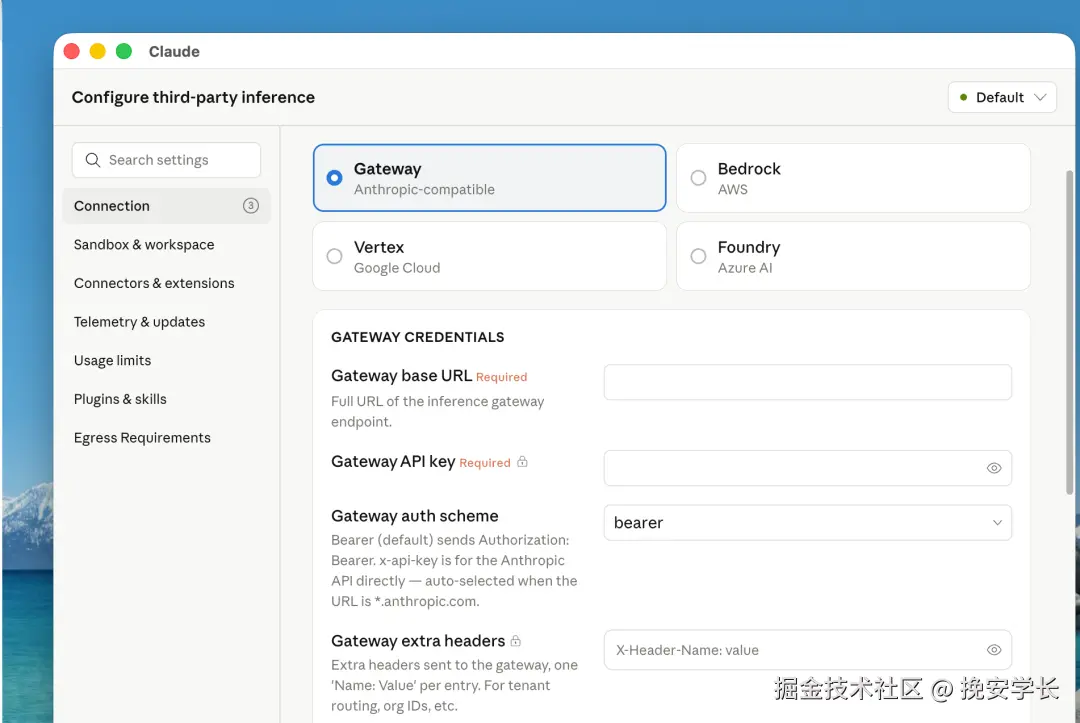Click the Connection badge showing 3

coord(251,205)
